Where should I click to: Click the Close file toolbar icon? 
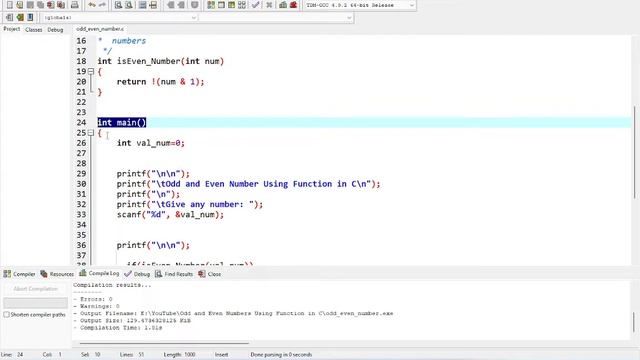point(51,5)
